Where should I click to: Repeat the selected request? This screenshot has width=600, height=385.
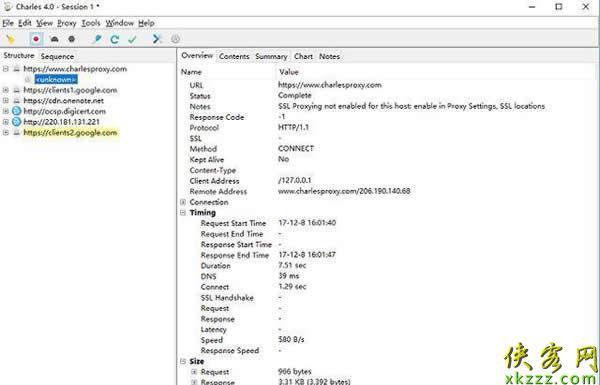tap(114, 39)
